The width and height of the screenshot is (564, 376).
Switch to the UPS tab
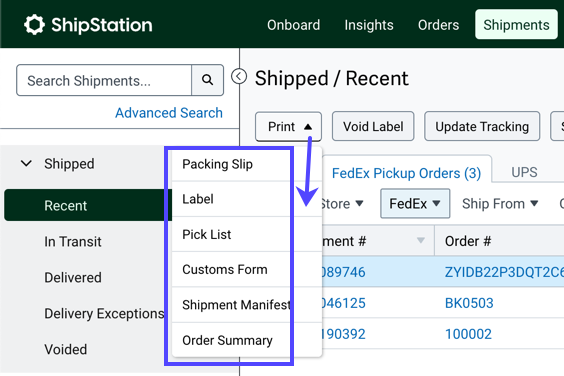pos(524,172)
